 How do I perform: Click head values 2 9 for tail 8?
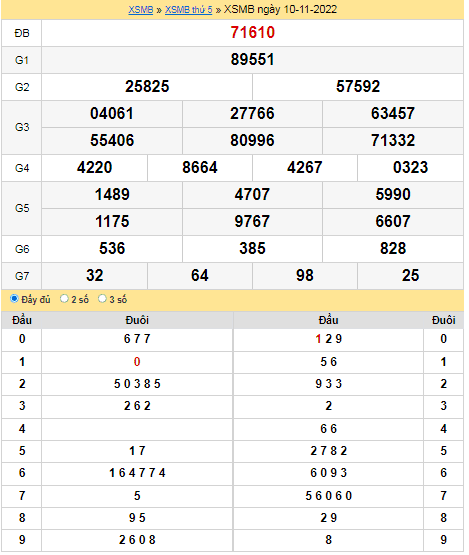coord(328,518)
